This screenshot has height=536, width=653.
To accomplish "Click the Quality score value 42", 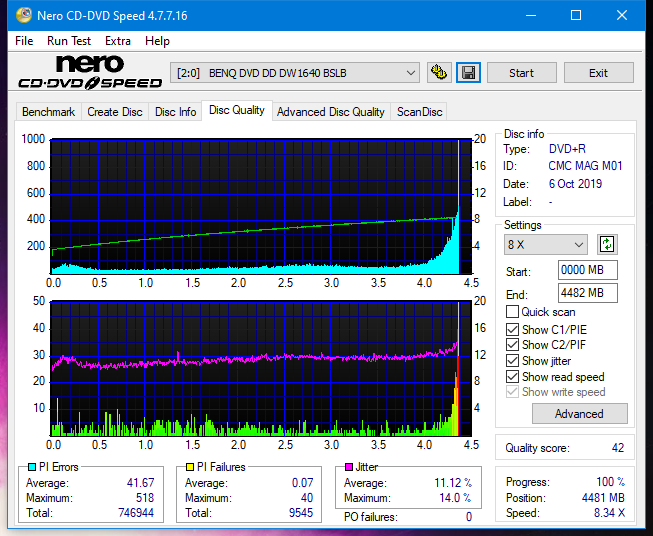I will pyautogui.click(x=618, y=448).
